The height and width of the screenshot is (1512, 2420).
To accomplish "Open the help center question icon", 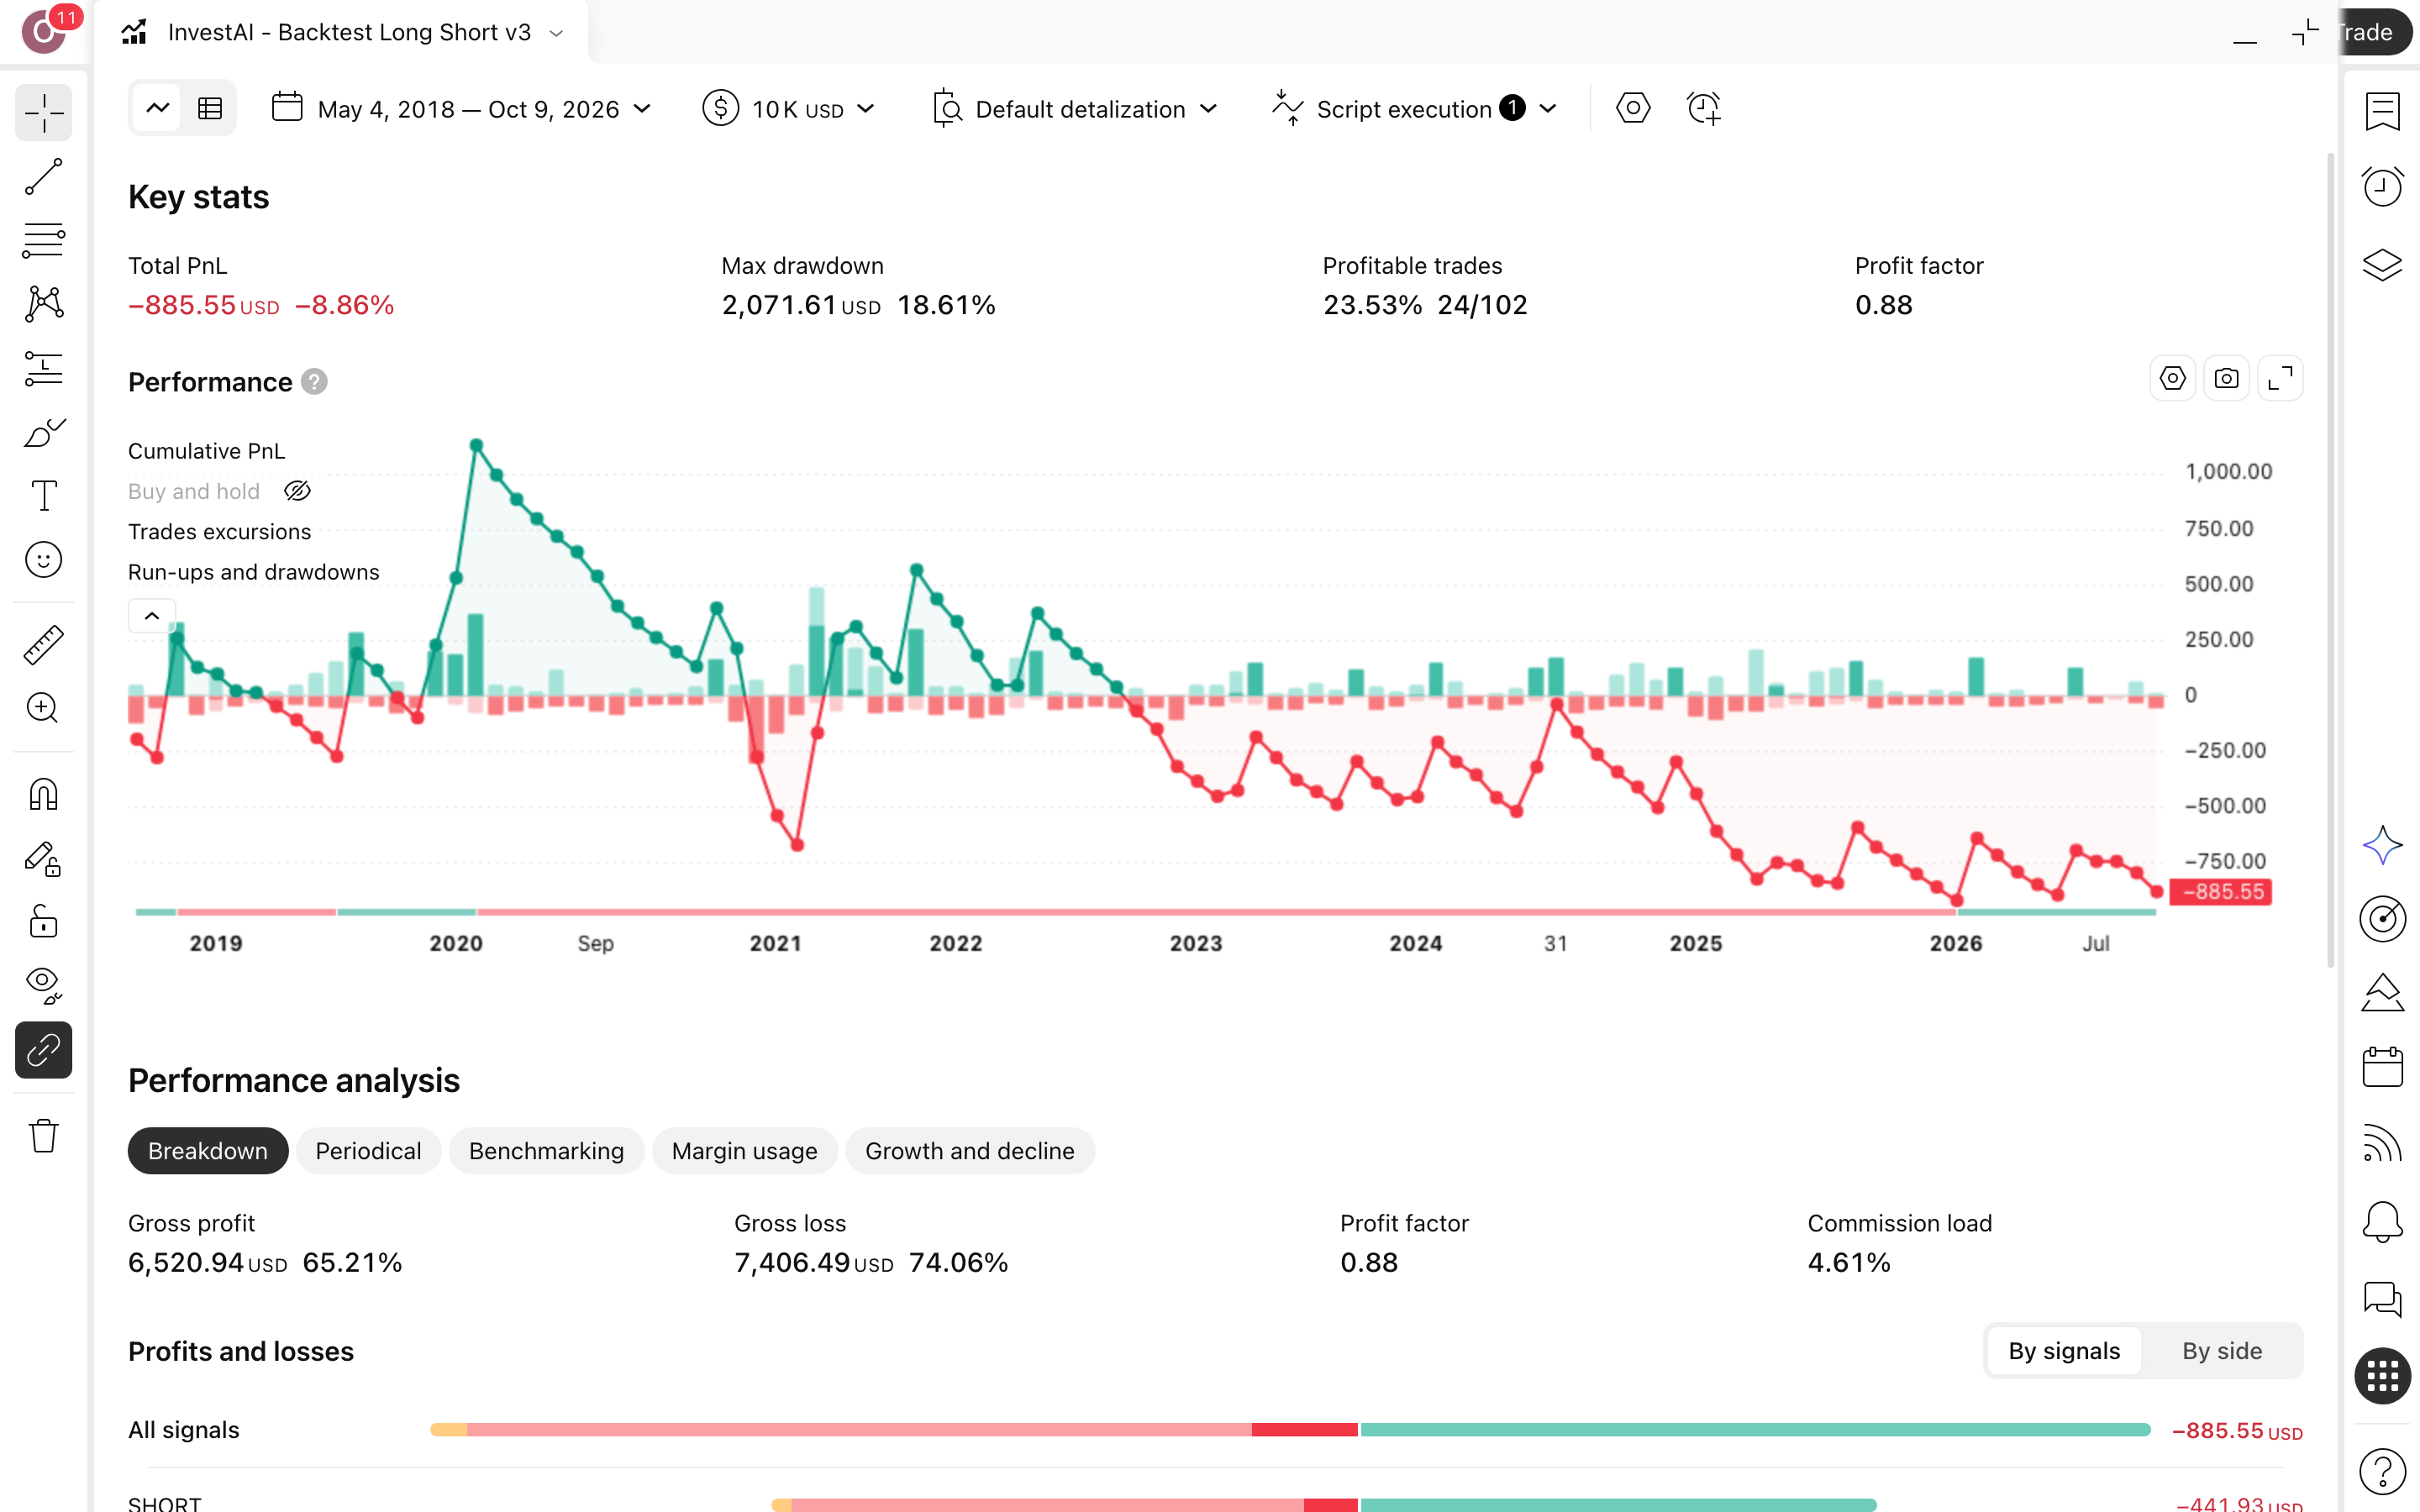I will [2382, 1471].
